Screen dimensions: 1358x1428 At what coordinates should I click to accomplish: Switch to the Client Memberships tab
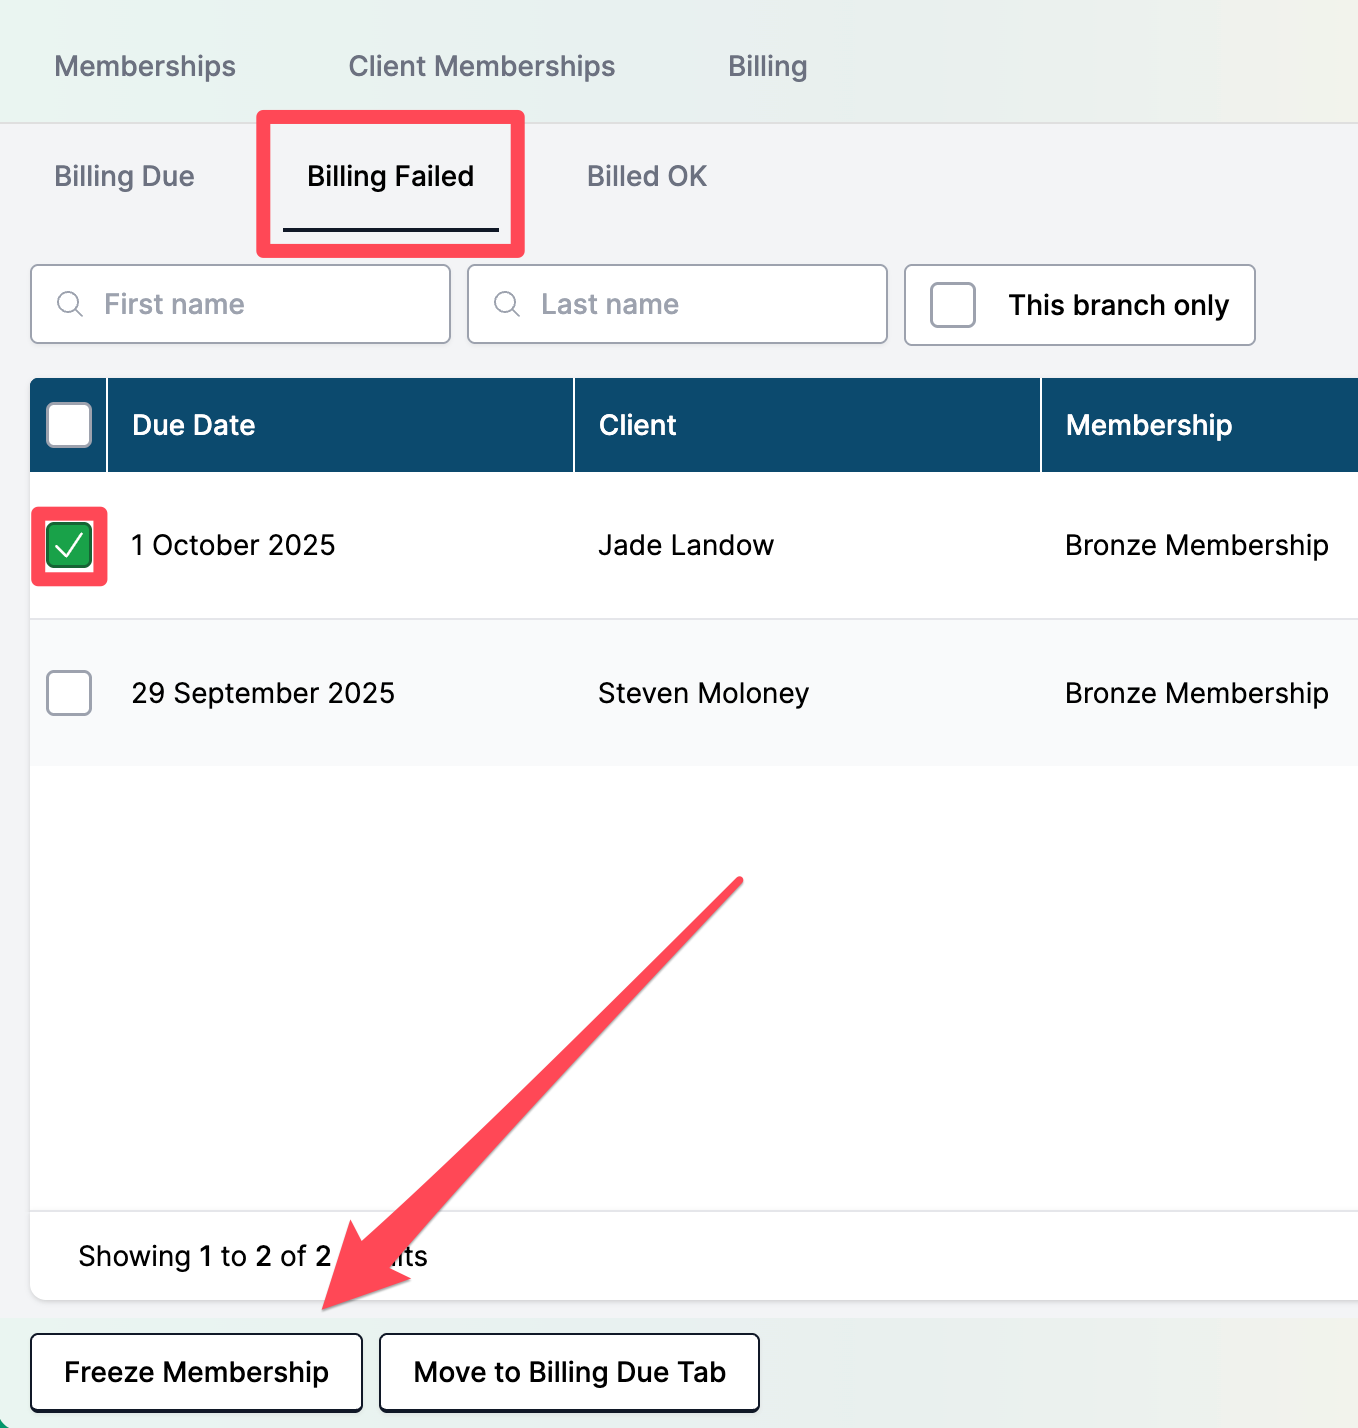481,66
